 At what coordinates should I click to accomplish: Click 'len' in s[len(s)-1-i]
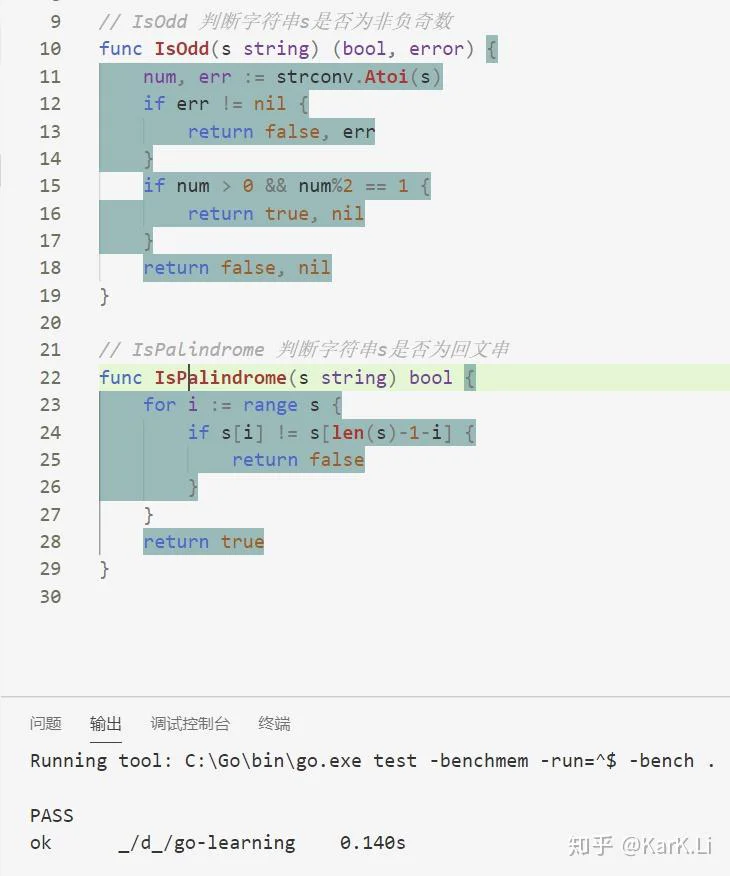347,432
